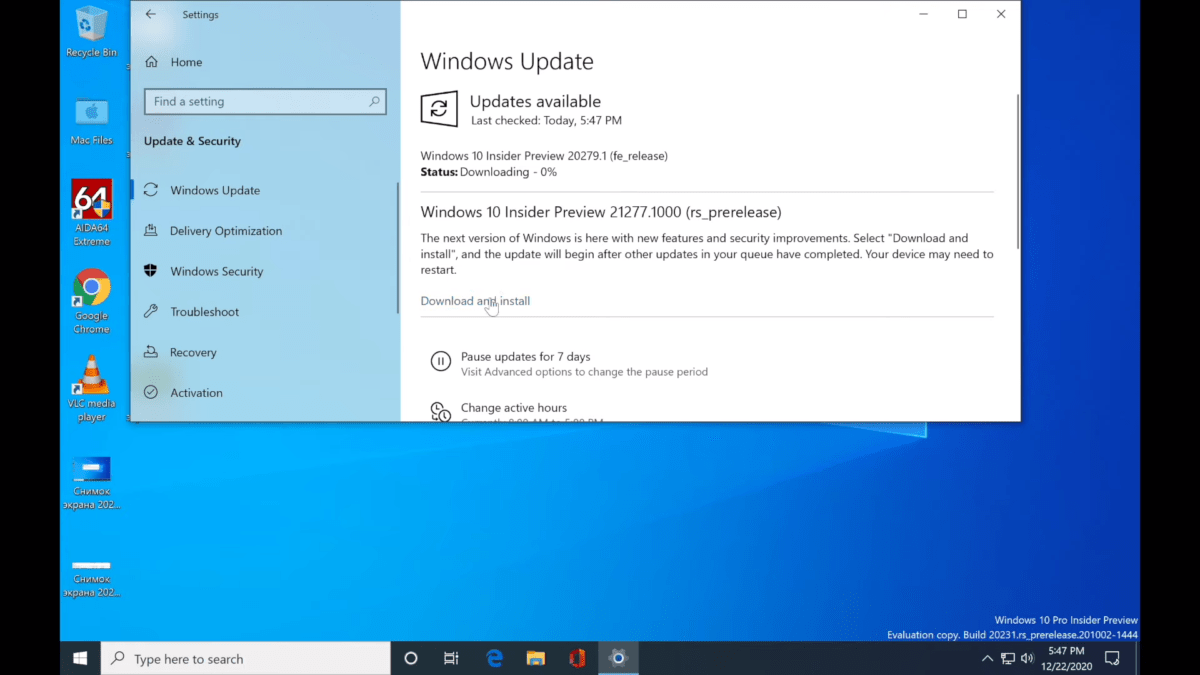Select the upper Снимок экрана file

click(x=91, y=483)
